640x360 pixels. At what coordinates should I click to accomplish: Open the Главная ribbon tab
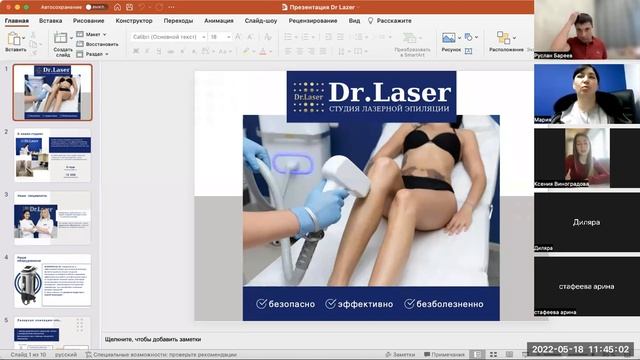(17, 21)
